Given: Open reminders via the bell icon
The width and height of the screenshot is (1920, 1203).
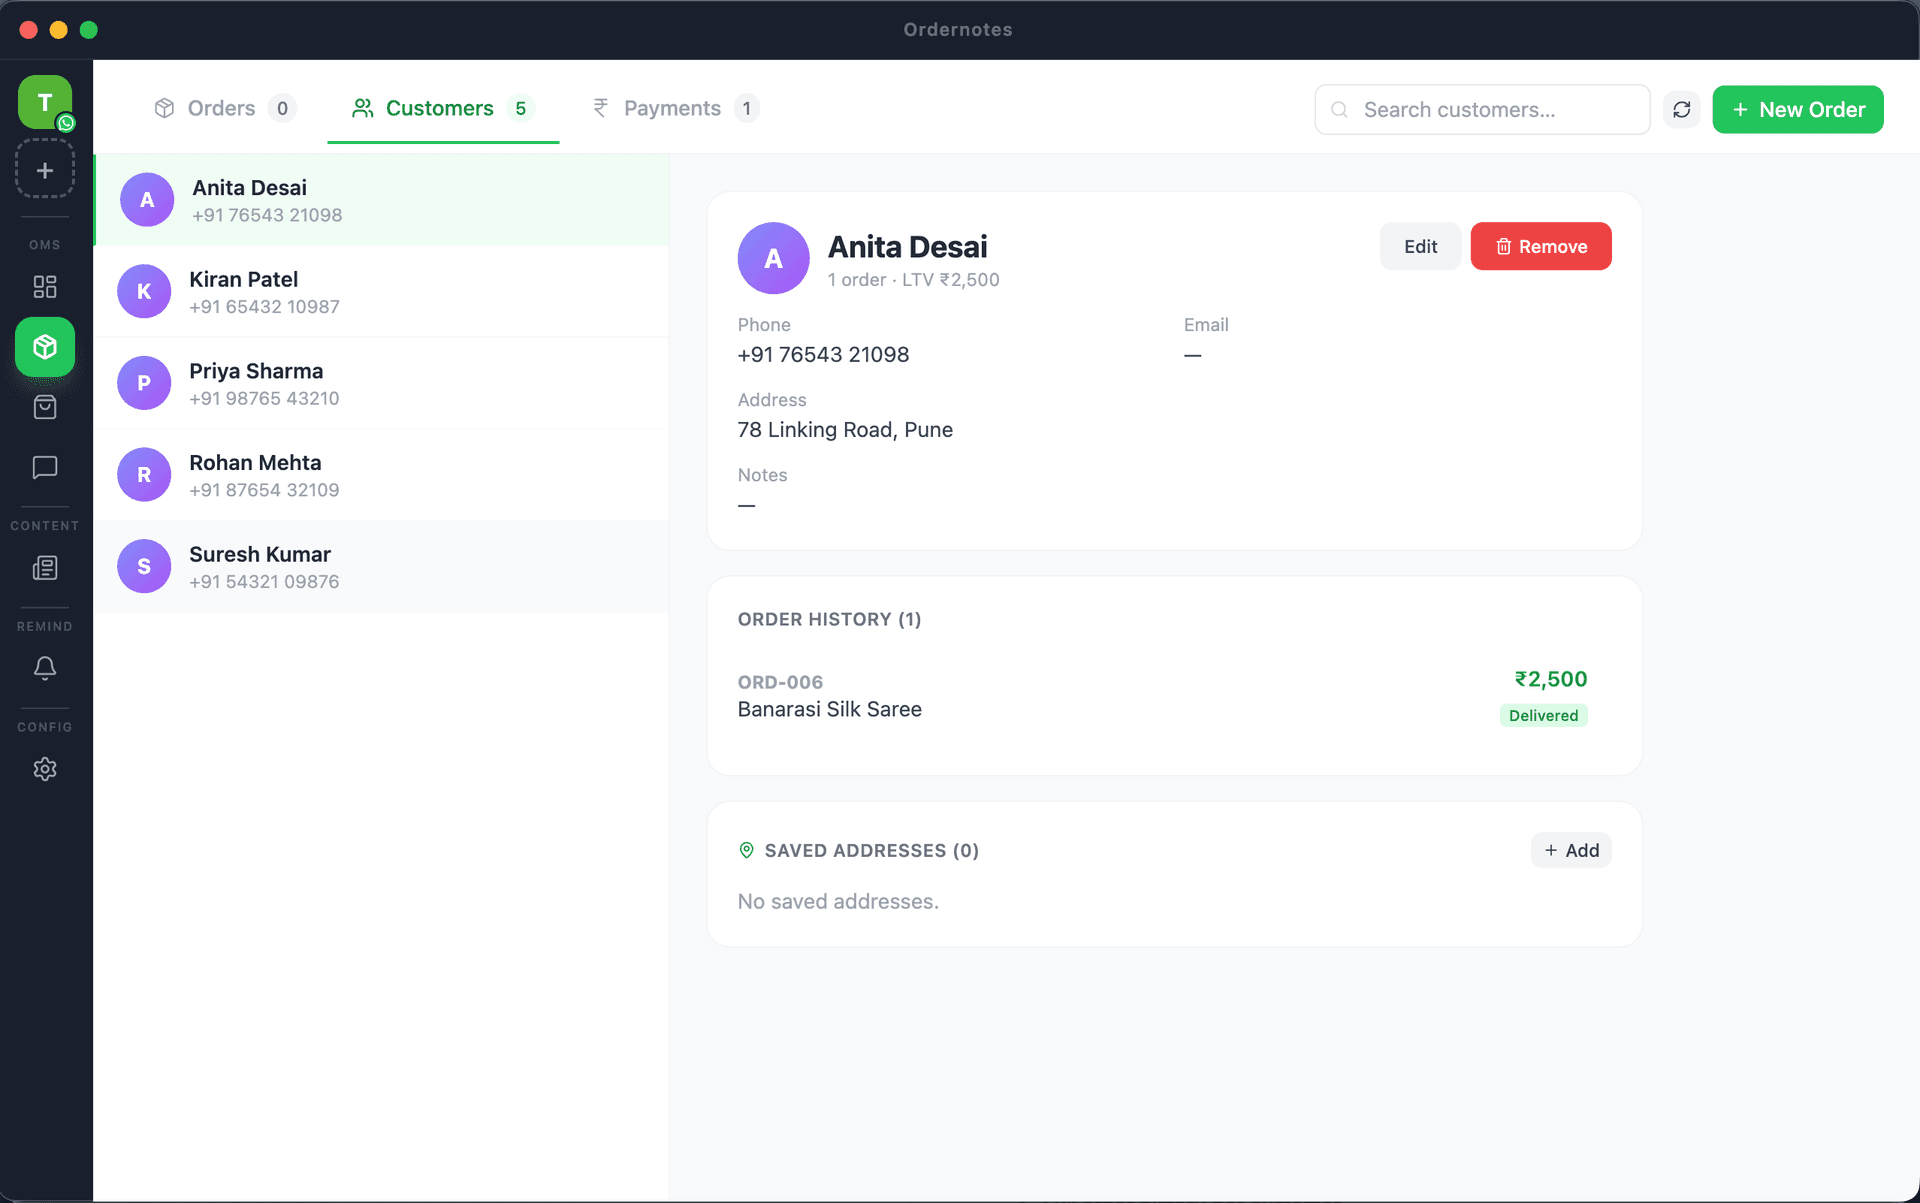Looking at the screenshot, I should point(44,668).
